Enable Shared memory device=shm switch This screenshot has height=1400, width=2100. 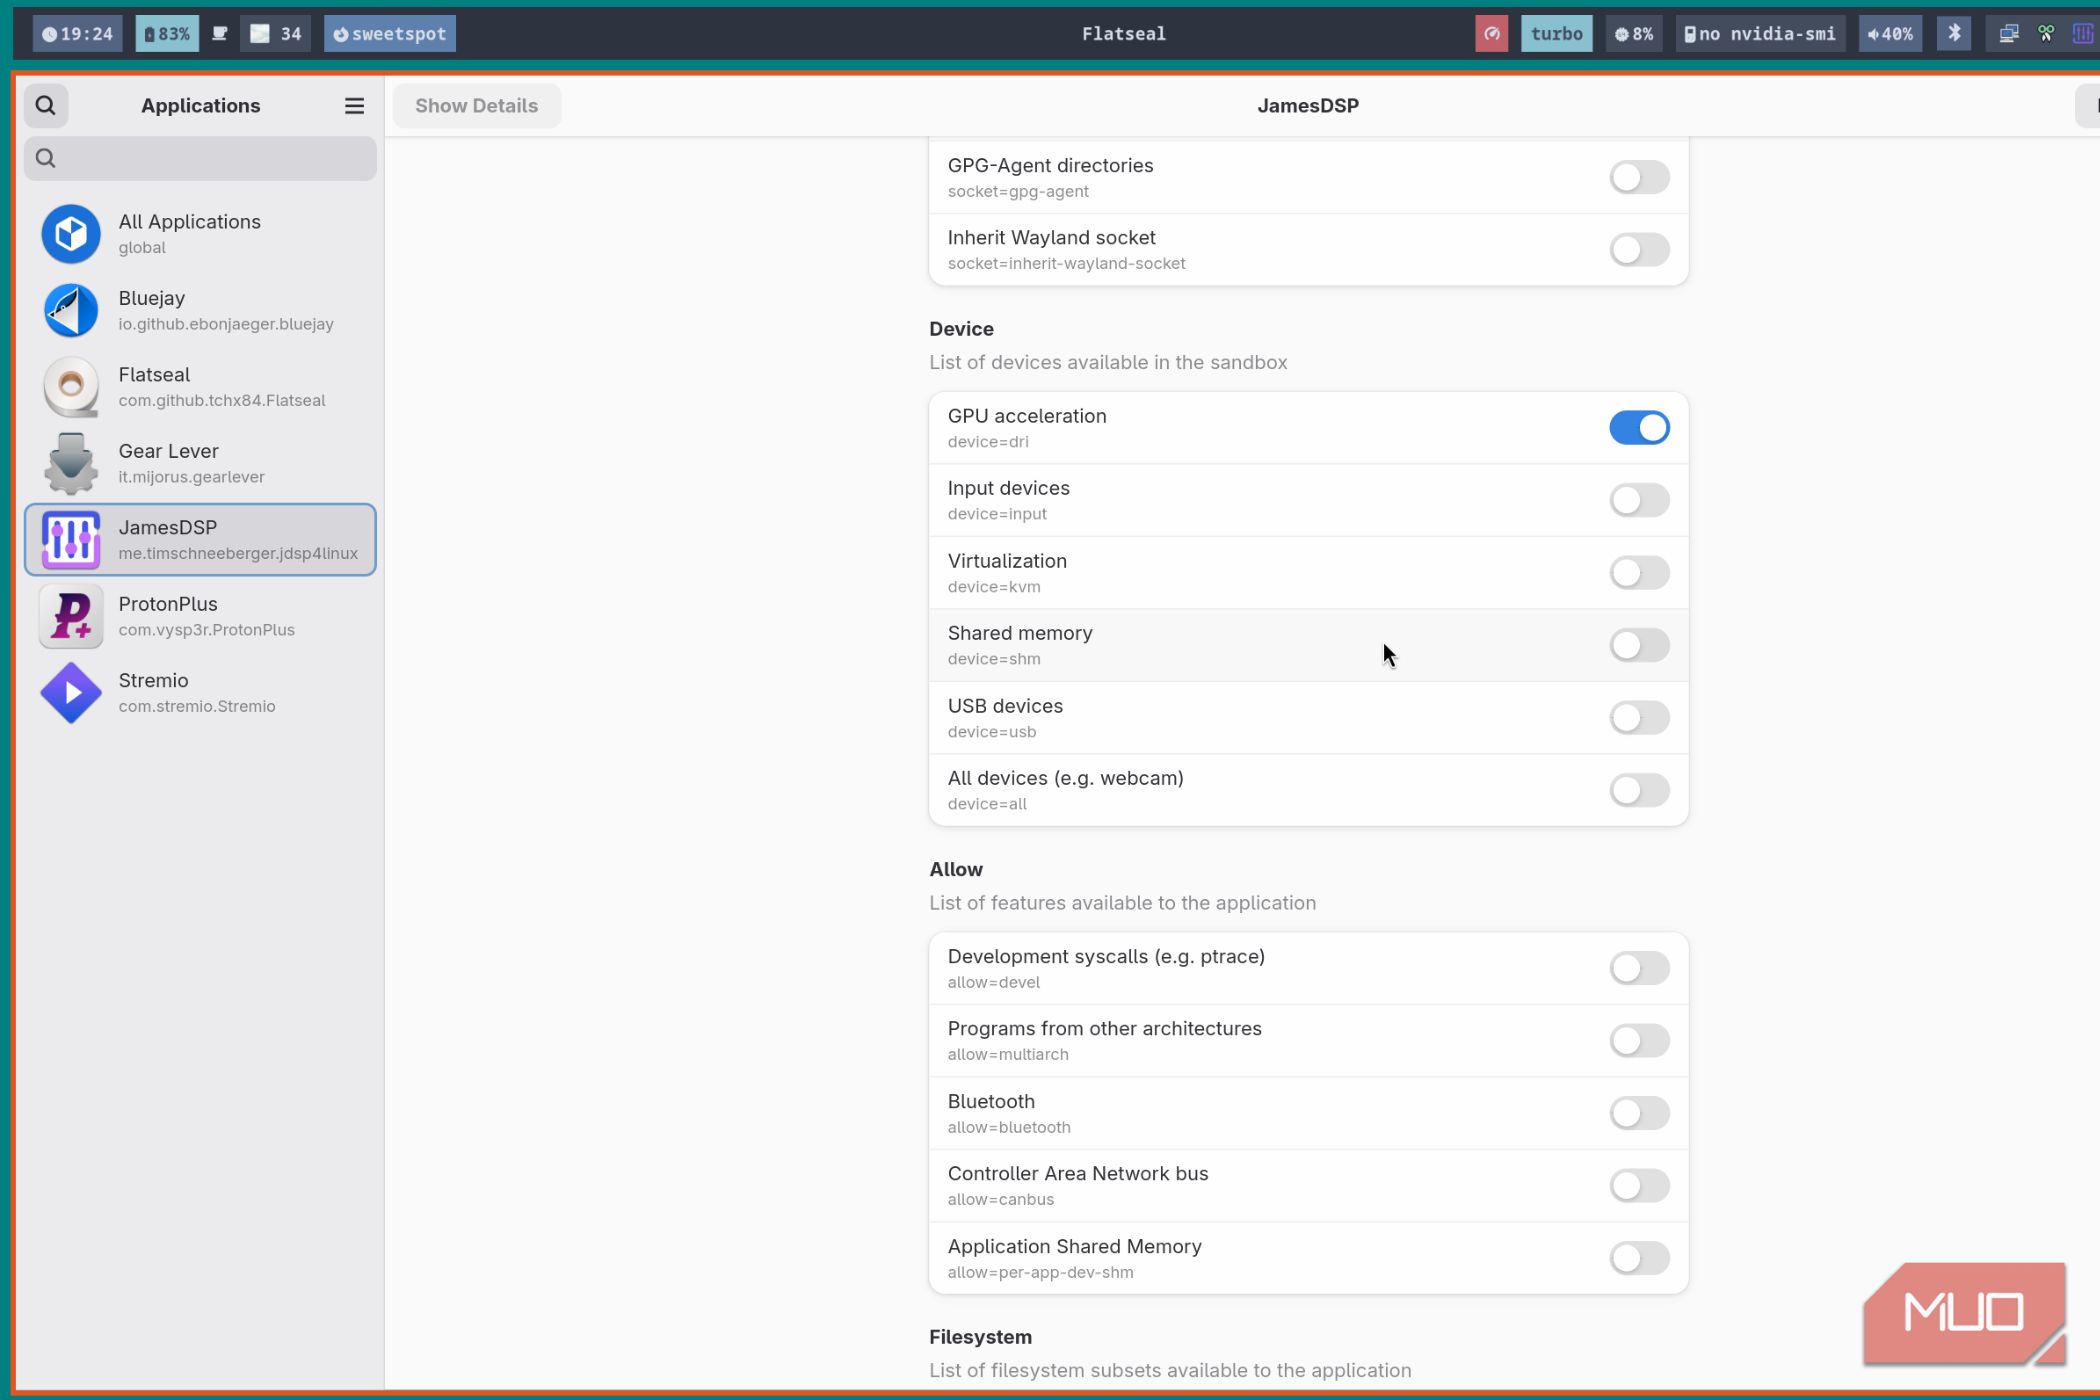click(x=1639, y=645)
